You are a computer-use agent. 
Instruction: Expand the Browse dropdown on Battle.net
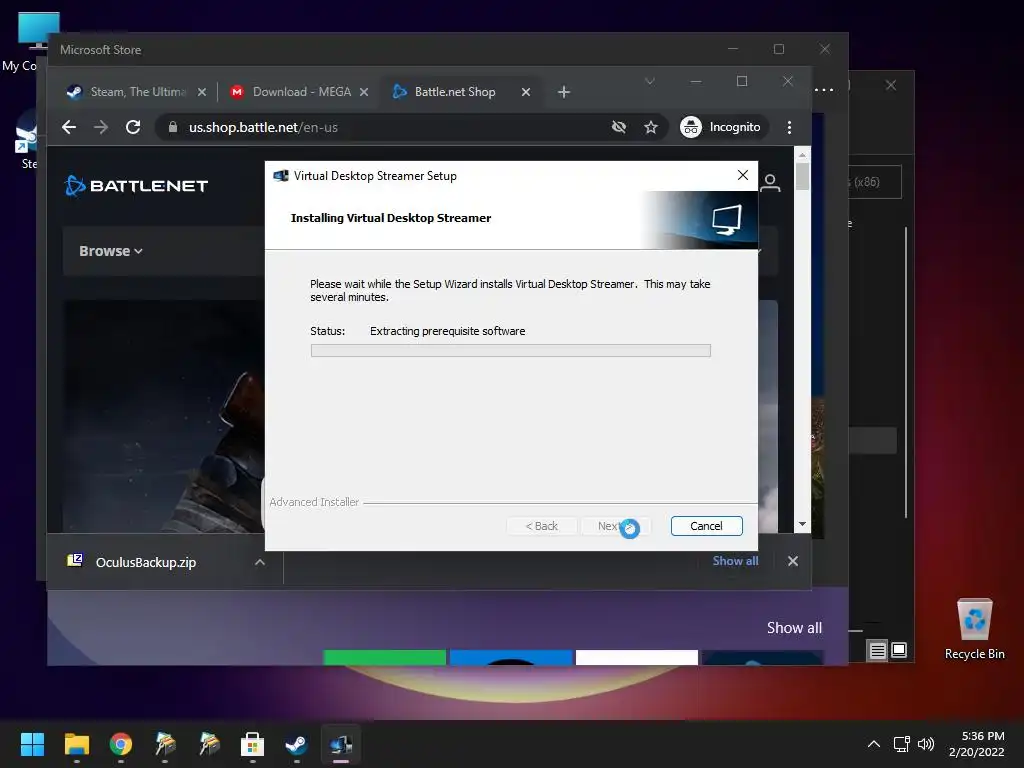click(111, 251)
